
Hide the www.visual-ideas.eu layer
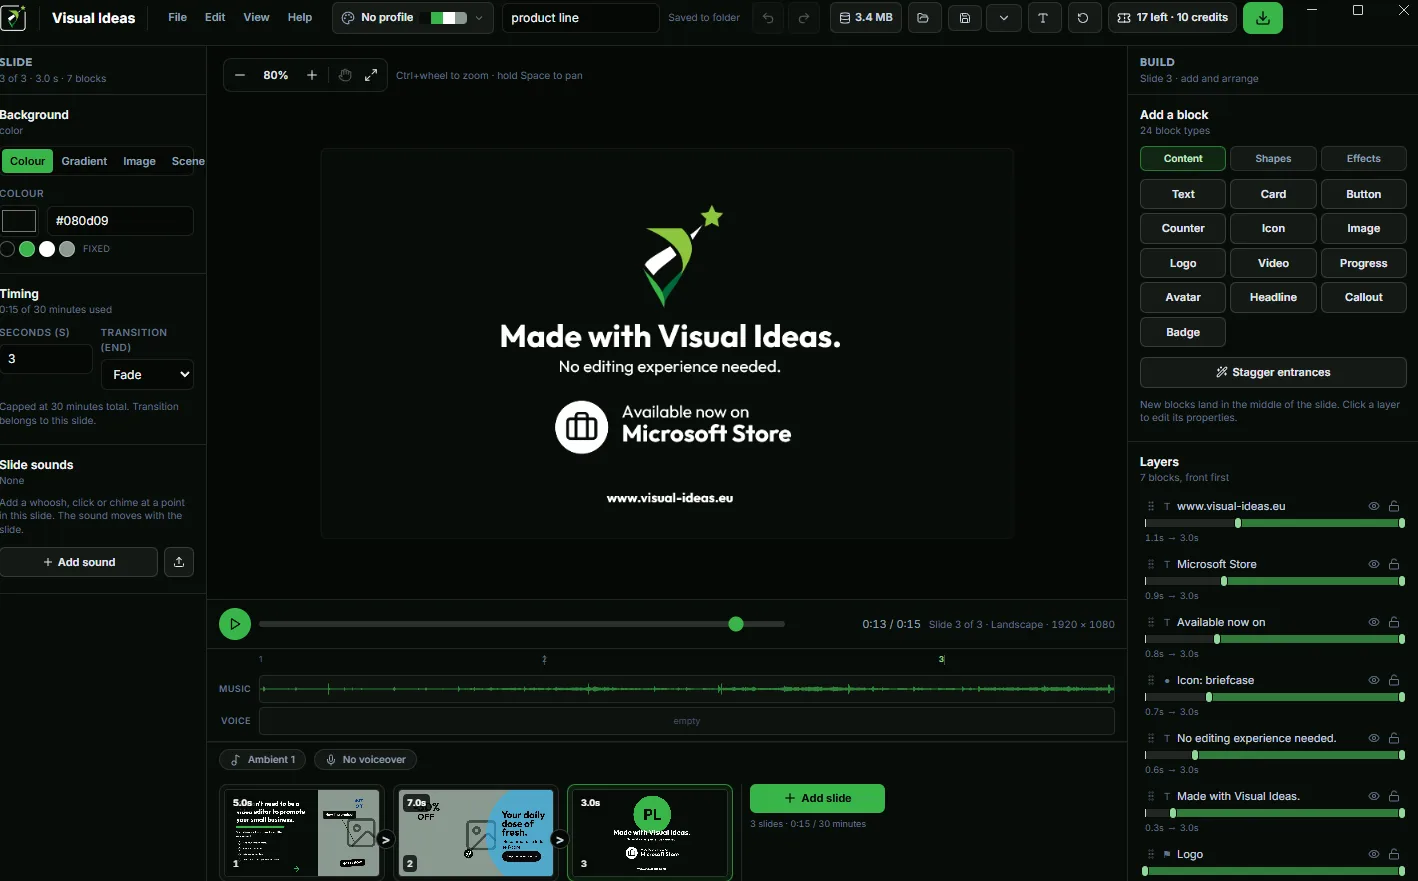click(x=1374, y=506)
